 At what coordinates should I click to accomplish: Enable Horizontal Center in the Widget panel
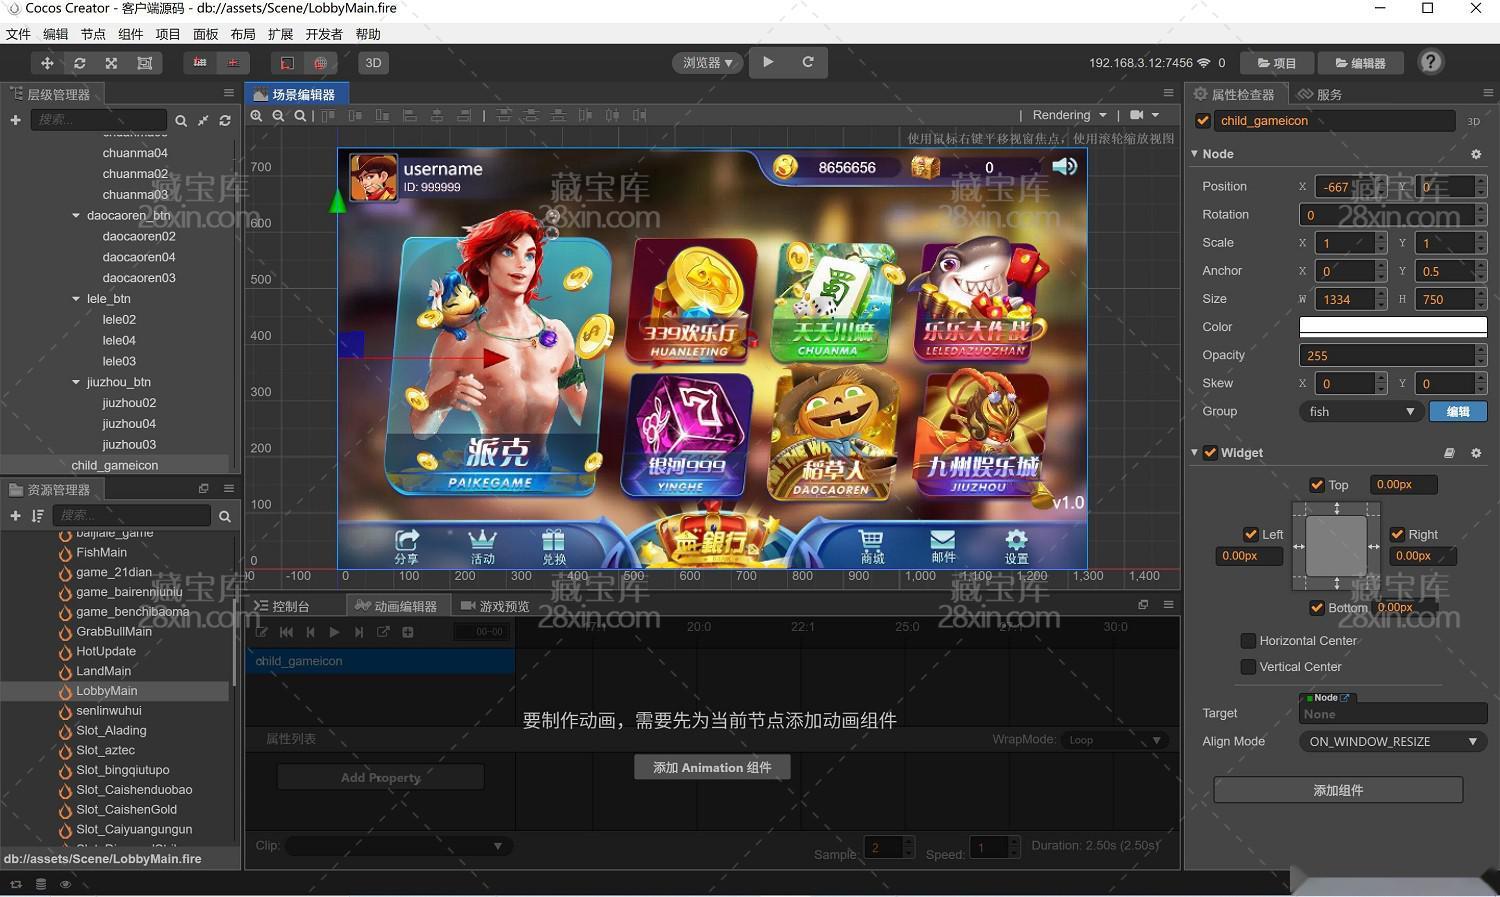[x=1248, y=640]
